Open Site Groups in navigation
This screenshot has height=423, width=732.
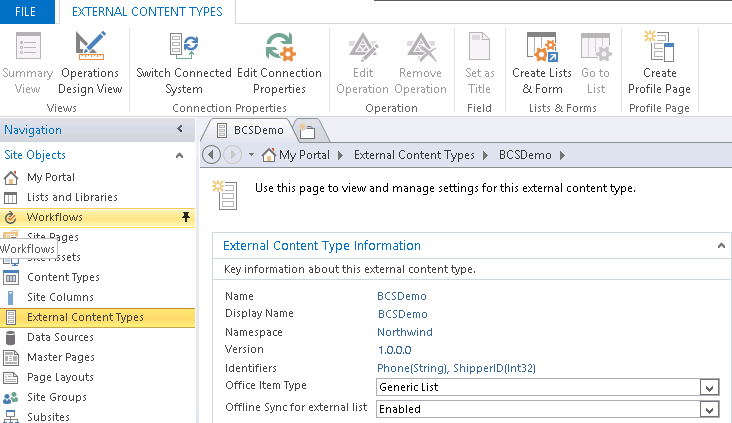pos(56,397)
